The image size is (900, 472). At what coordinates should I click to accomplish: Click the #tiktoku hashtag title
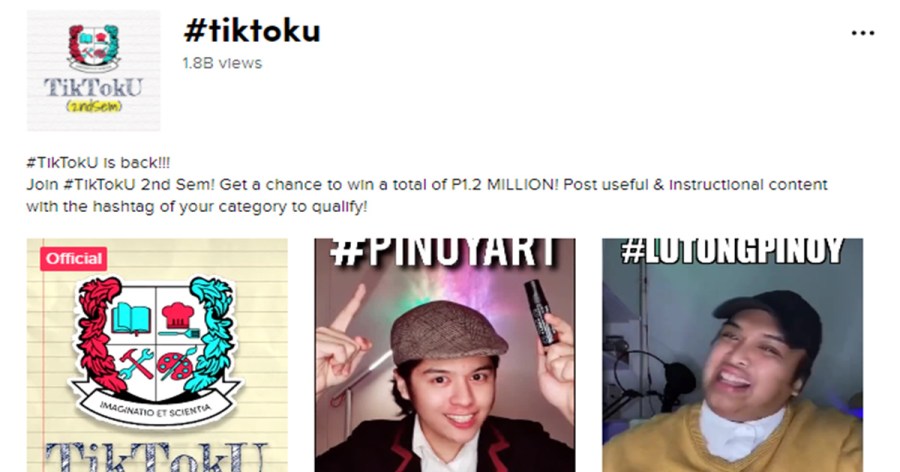[252, 31]
